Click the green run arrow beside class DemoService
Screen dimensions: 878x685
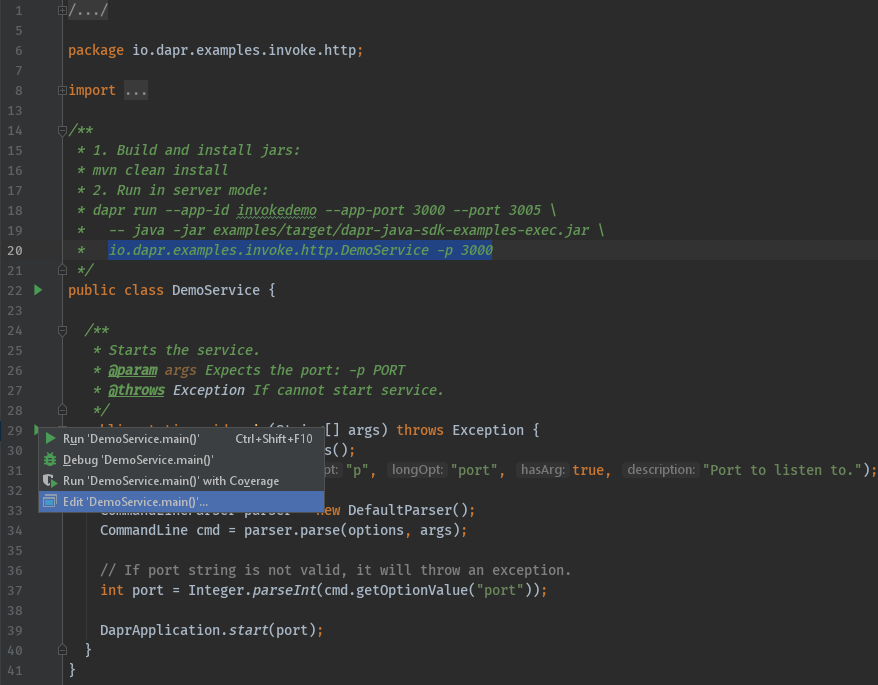[x=37, y=290]
